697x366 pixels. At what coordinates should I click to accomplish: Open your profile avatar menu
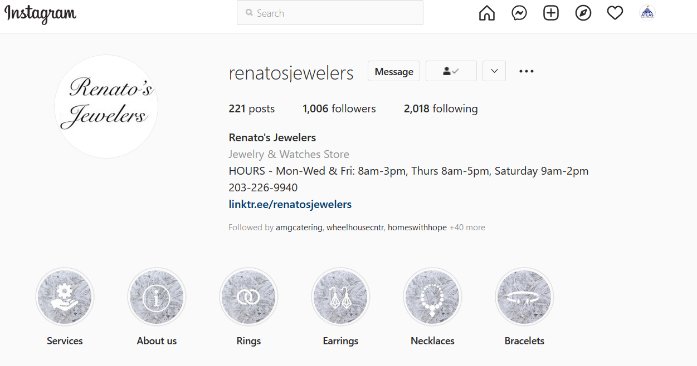click(647, 13)
